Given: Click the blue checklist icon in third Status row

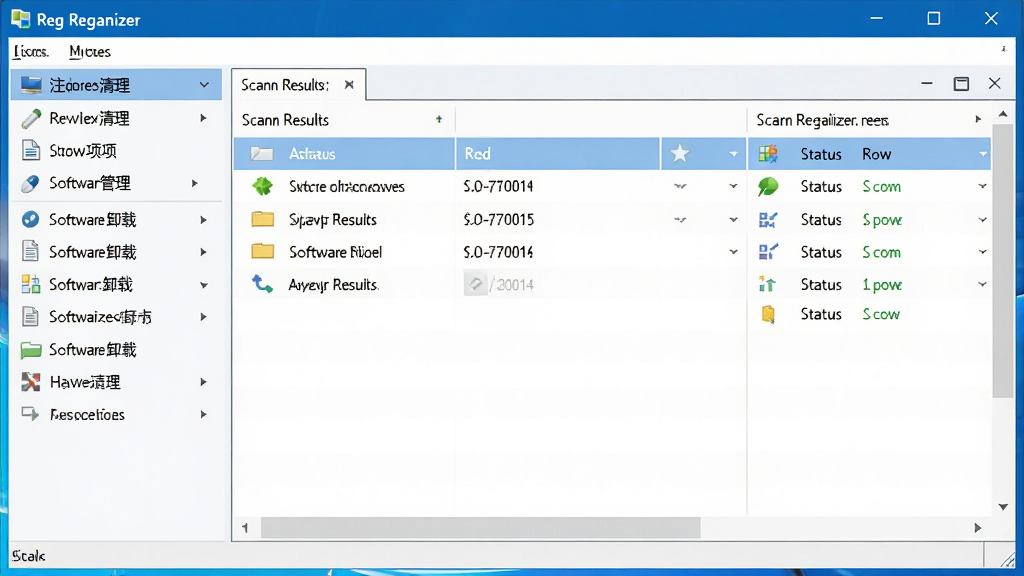Looking at the screenshot, I should tap(768, 251).
